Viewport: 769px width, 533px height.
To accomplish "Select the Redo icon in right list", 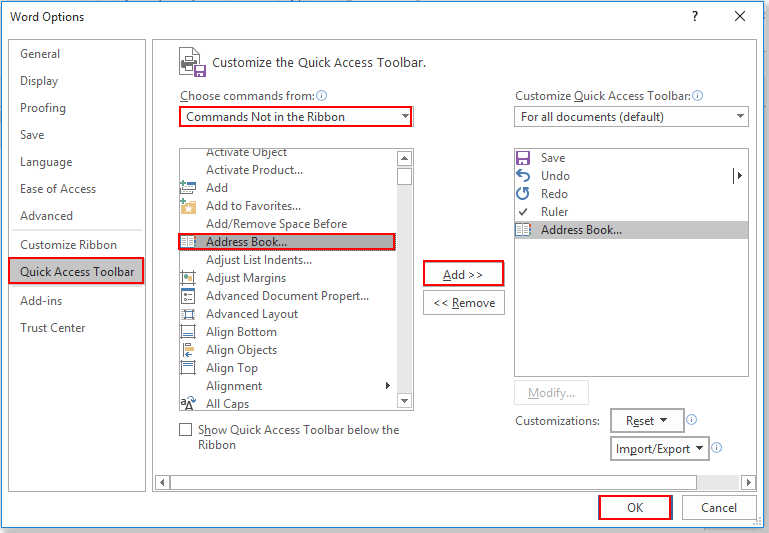I will [523, 194].
